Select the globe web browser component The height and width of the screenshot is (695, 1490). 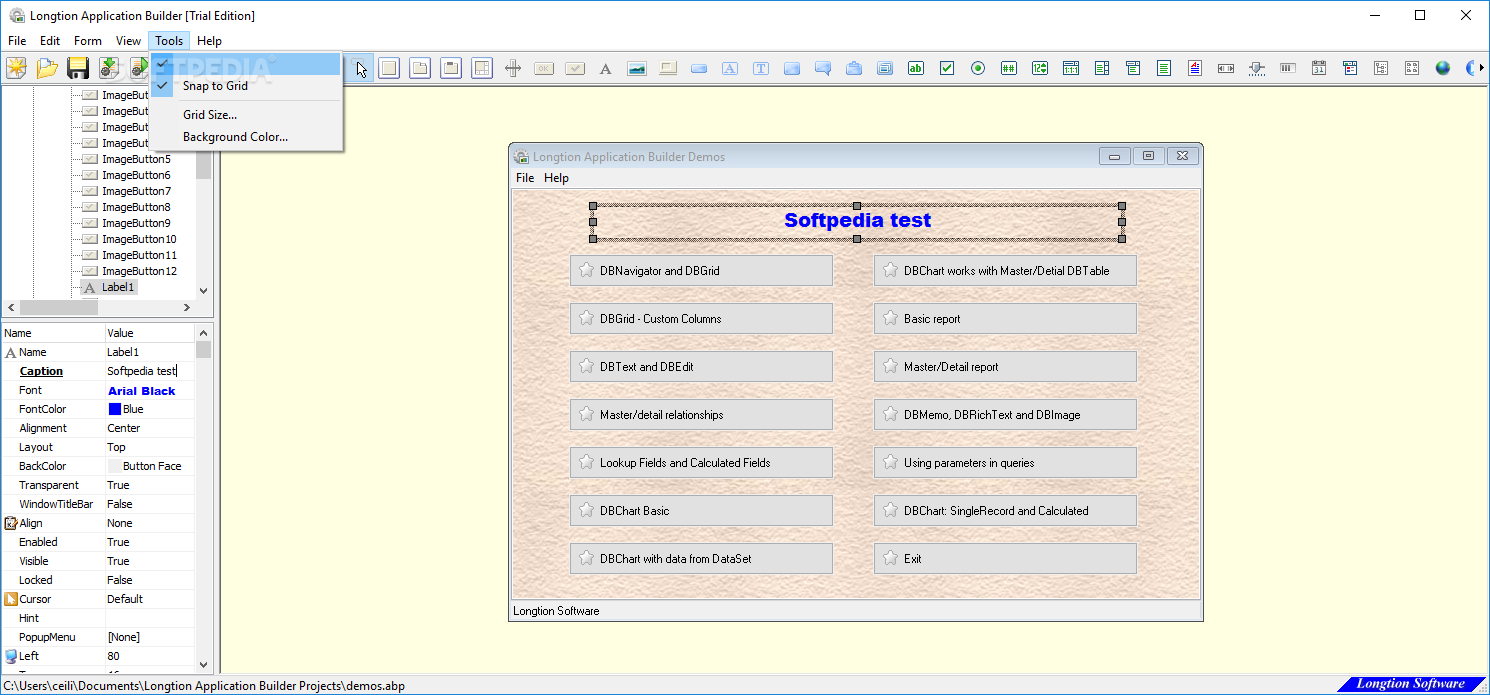1443,68
